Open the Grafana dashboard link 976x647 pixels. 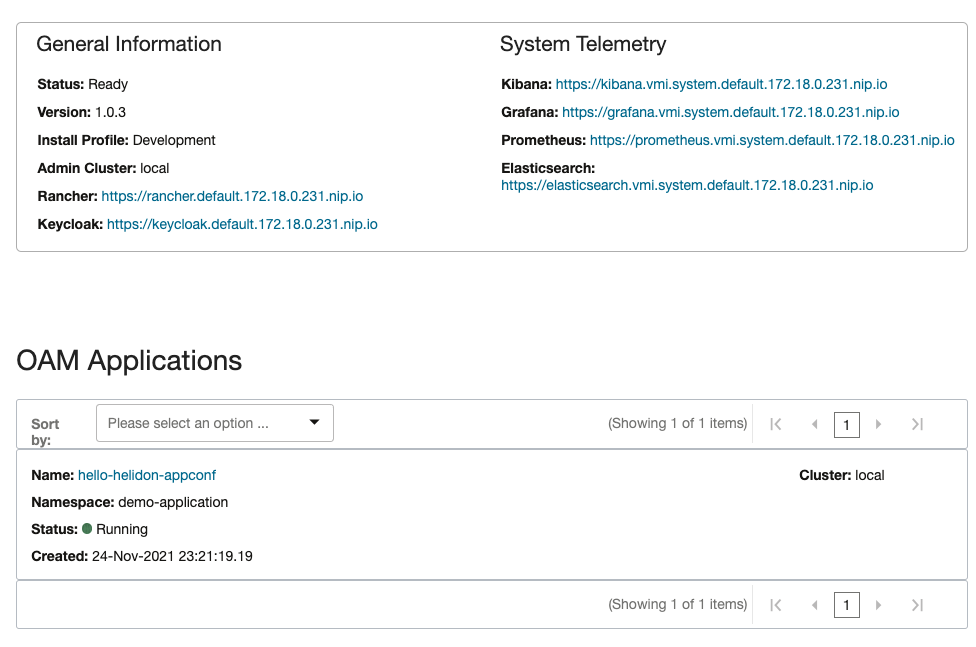[730, 113]
